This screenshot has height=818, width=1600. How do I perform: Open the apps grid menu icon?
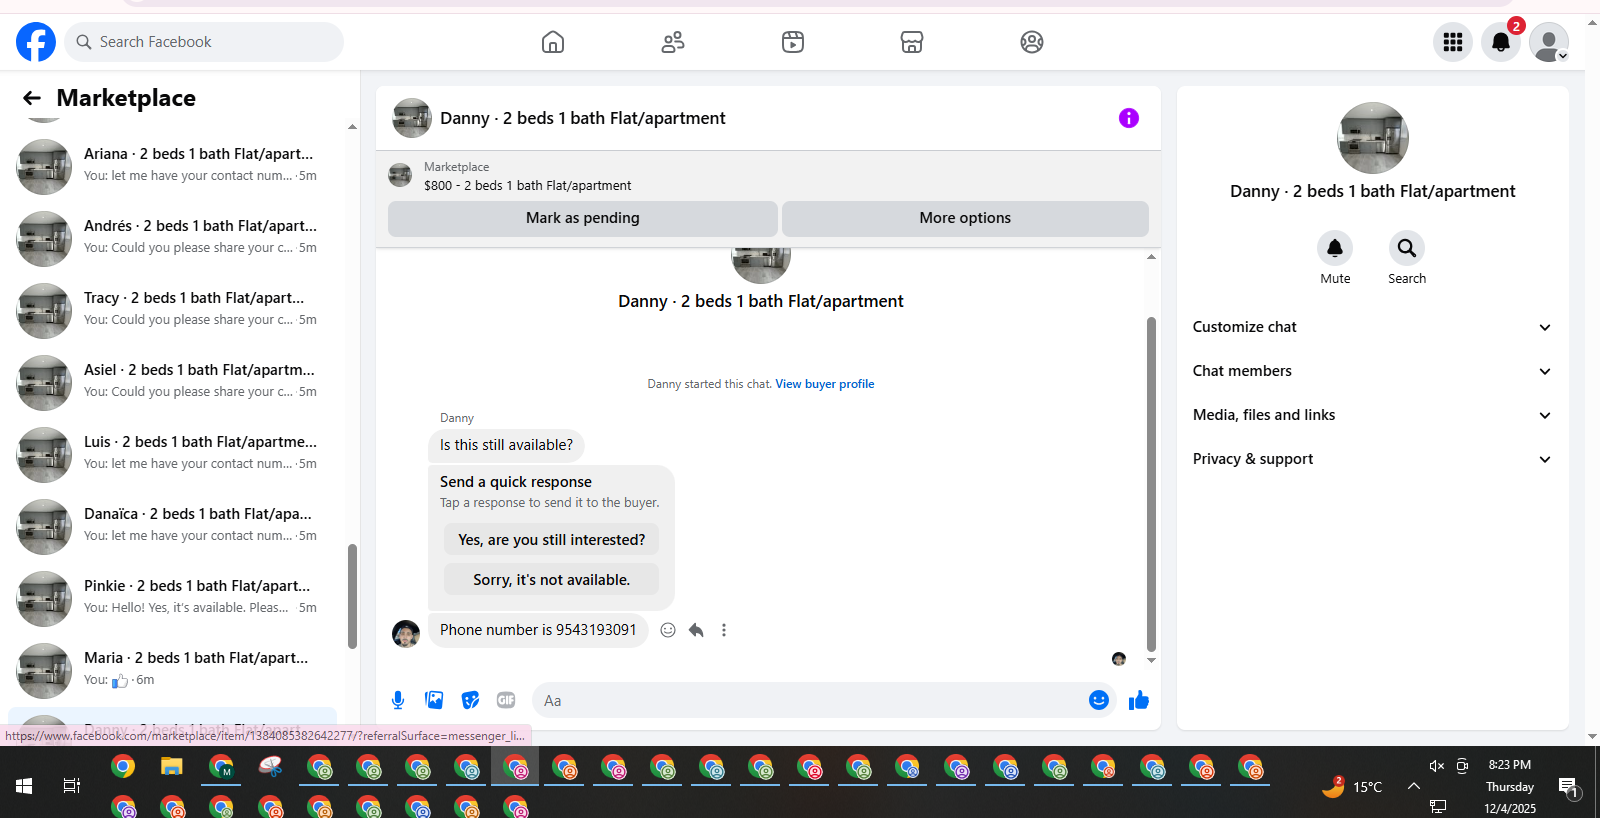point(1453,42)
